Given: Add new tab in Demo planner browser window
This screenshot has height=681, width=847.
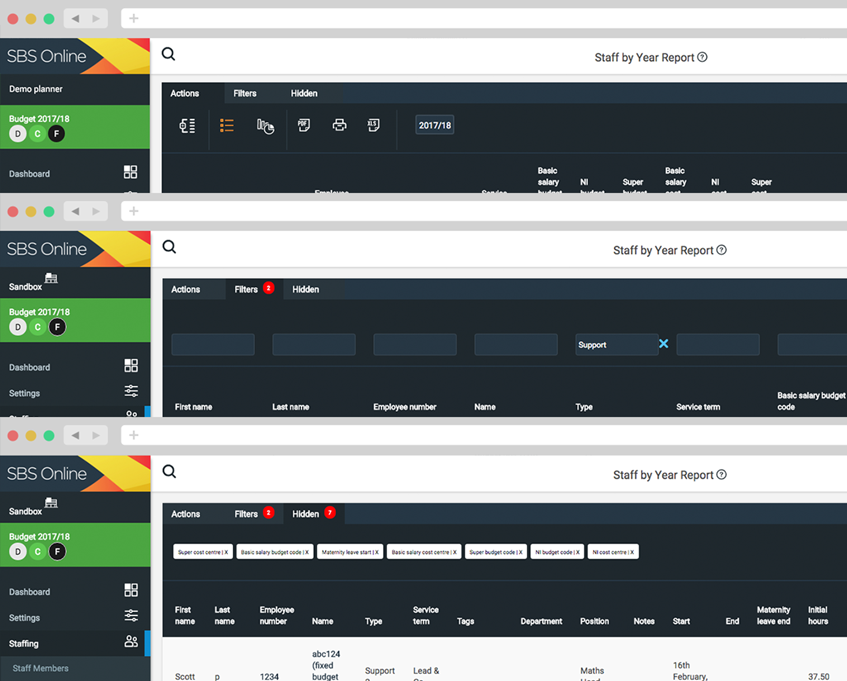Looking at the screenshot, I should pos(133,18).
